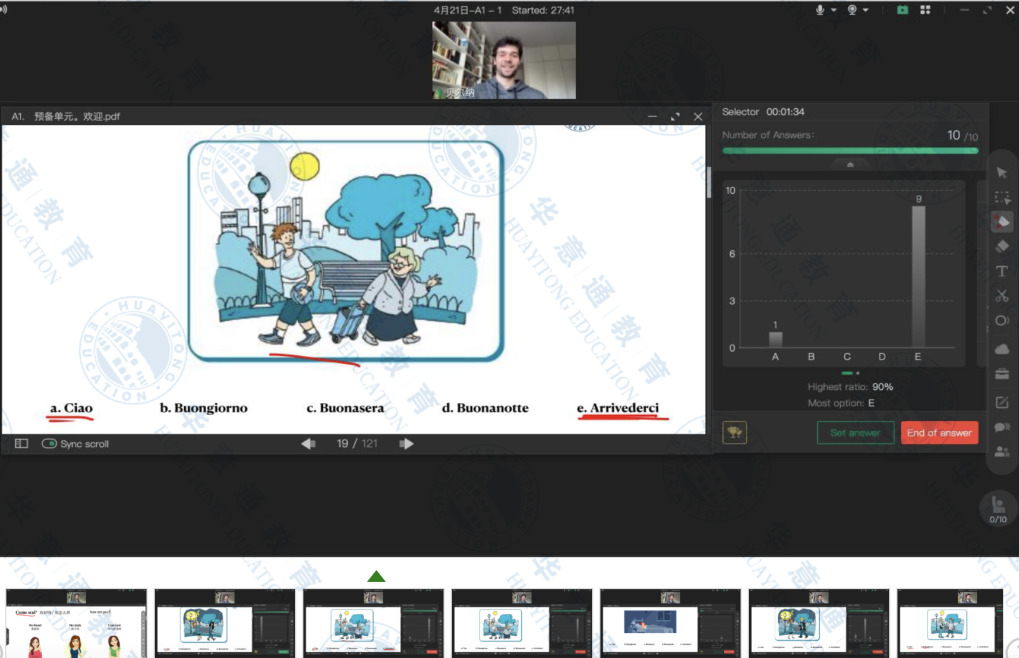
Task: Click the speaker volume icon at top left
Action: (3, 9)
